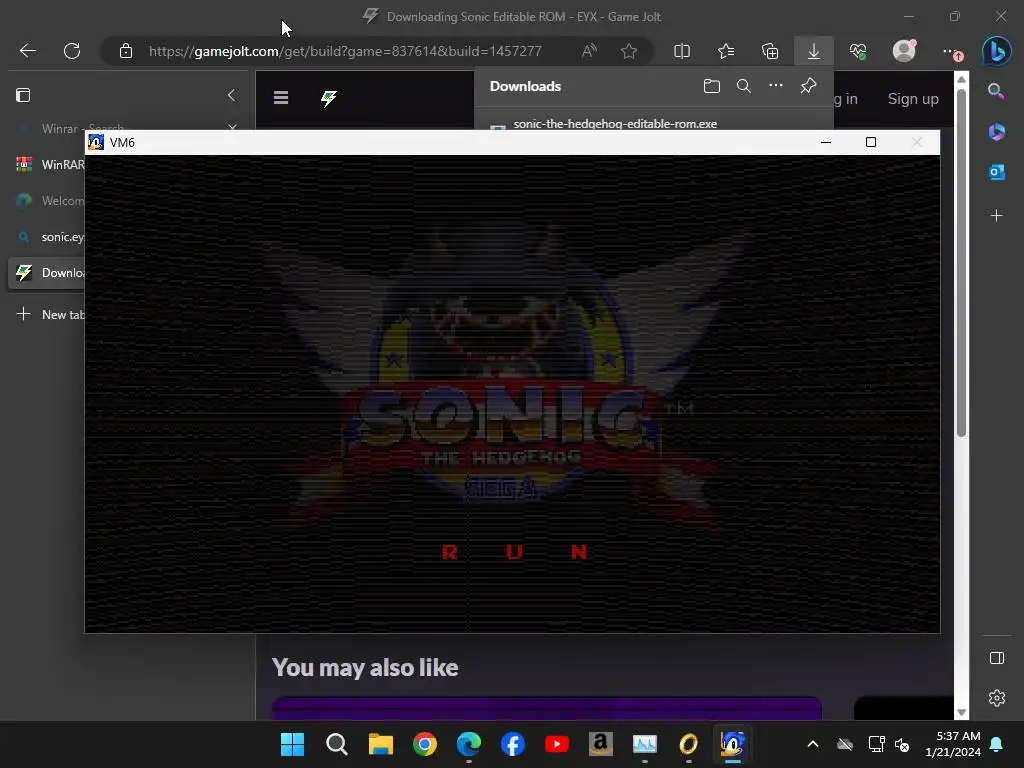Screen dimensions: 1024x768
Task: Open Amazon from the taskbar
Action: 600,744
